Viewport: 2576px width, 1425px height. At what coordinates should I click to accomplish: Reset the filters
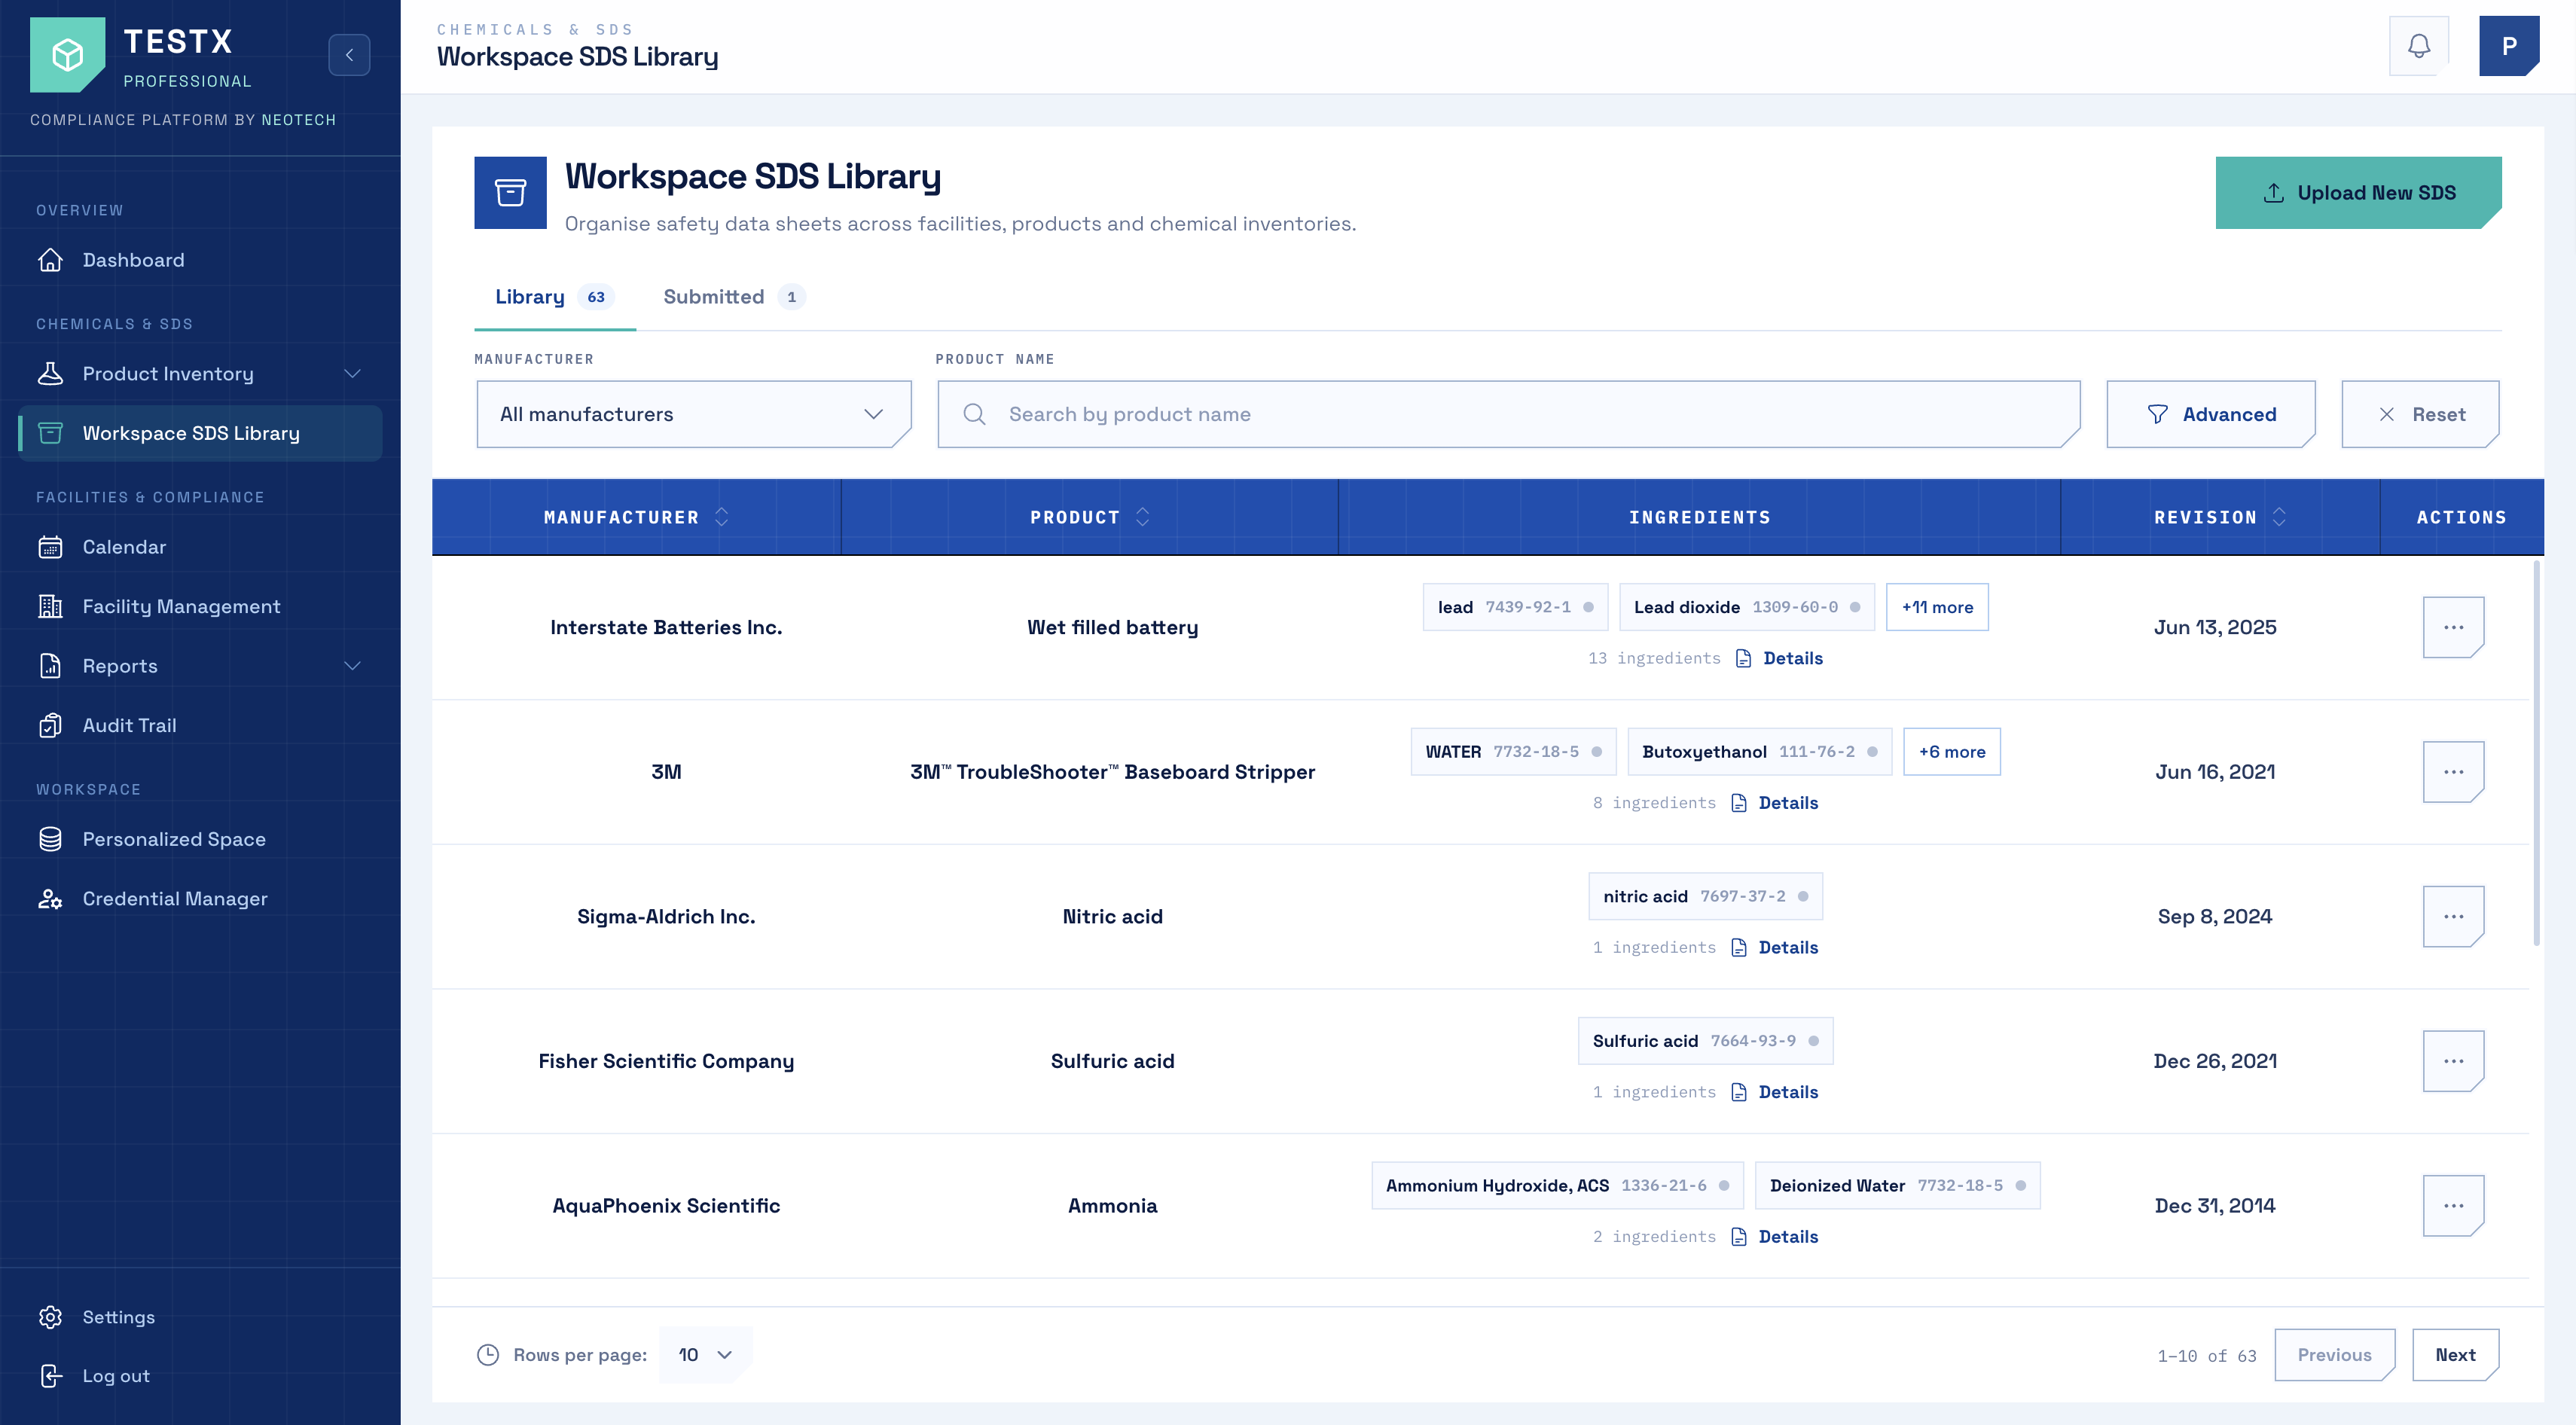pos(2420,414)
